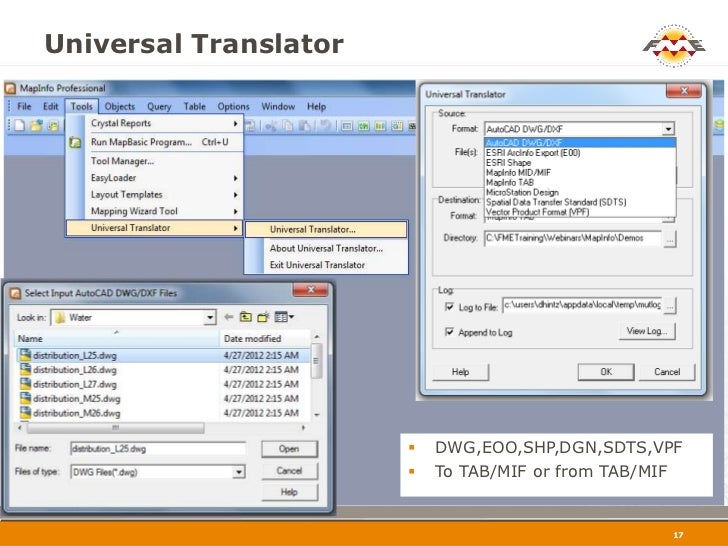The height and width of the screenshot is (546, 728).
Task: Click the Copy icon in MapInfo toolbar
Action: 288,125
